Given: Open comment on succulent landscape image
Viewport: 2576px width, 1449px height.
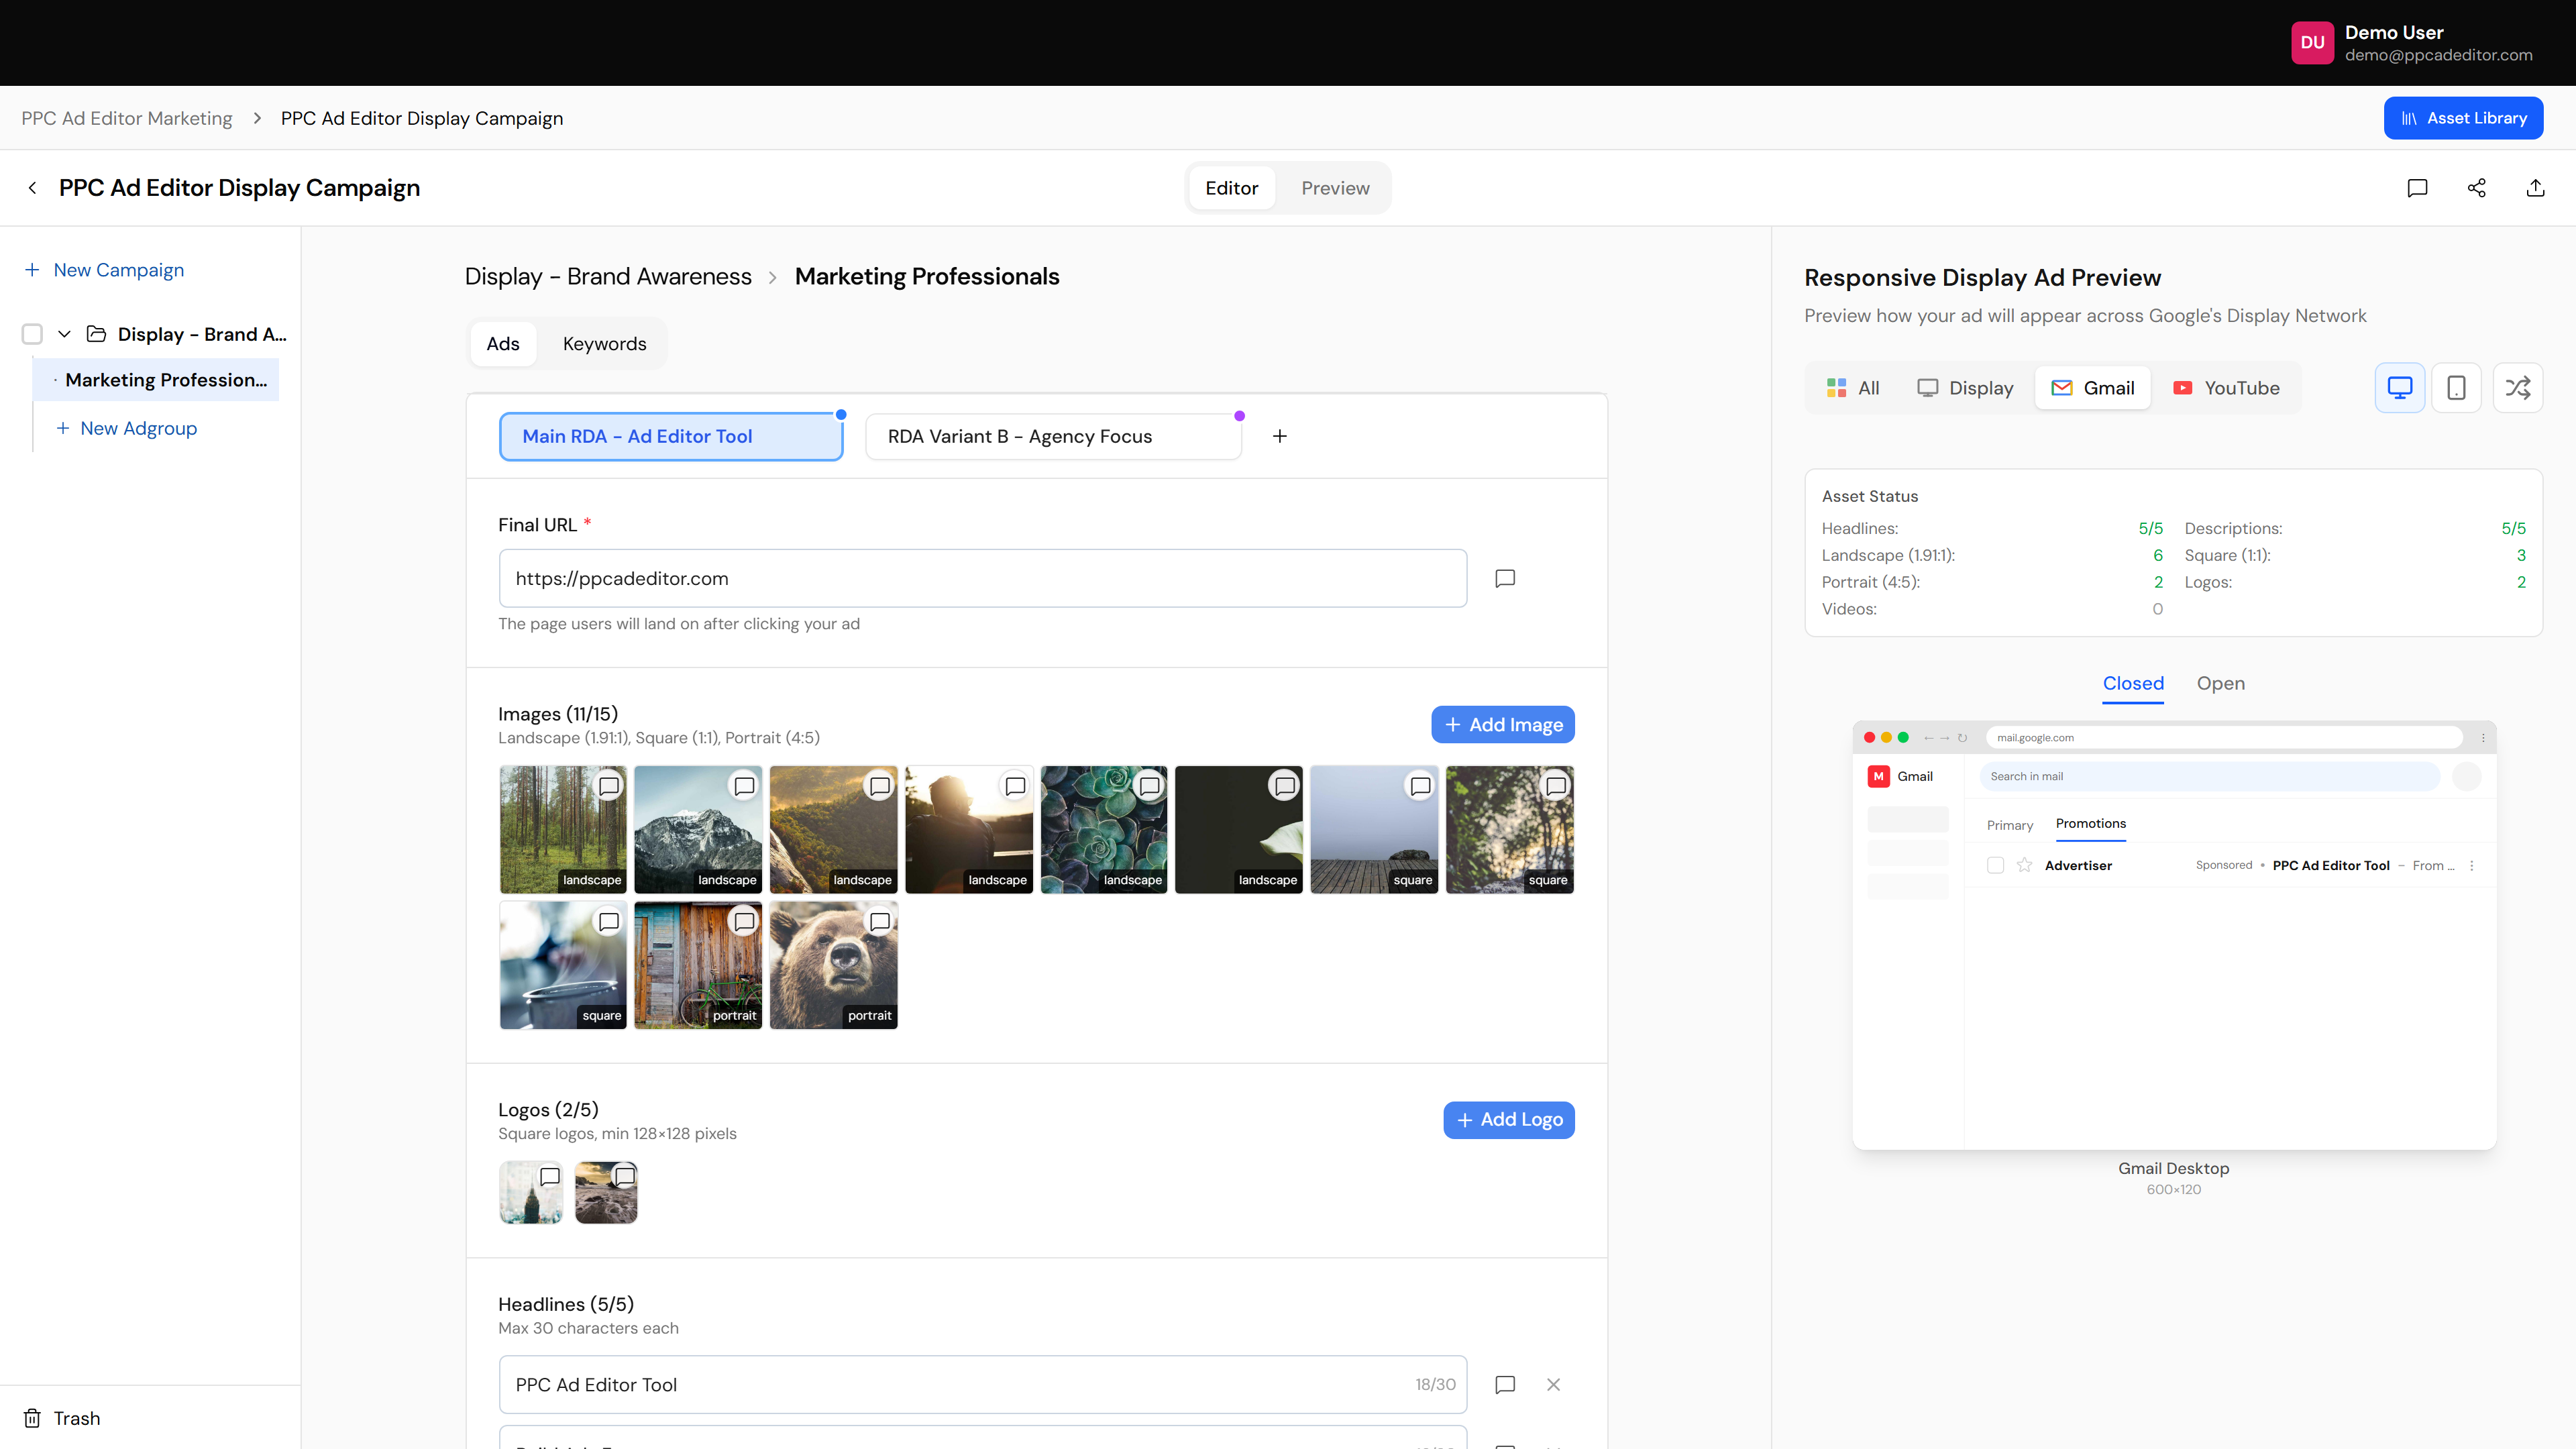Looking at the screenshot, I should tap(1150, 786).
